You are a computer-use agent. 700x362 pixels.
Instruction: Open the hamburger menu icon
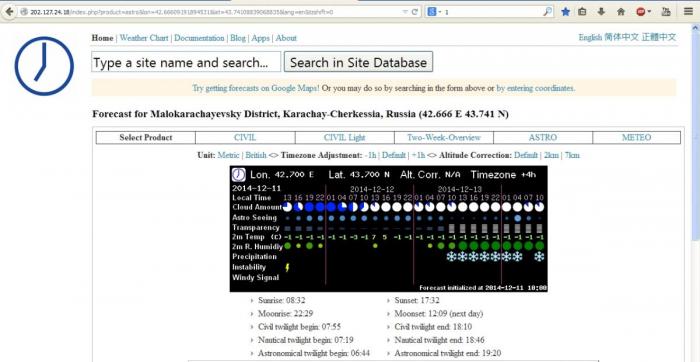tap(688, 12)
